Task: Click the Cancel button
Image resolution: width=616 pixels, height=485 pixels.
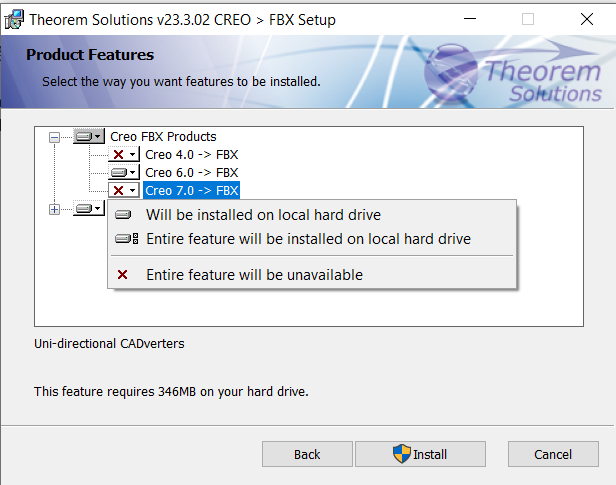Action: (553, 454)
